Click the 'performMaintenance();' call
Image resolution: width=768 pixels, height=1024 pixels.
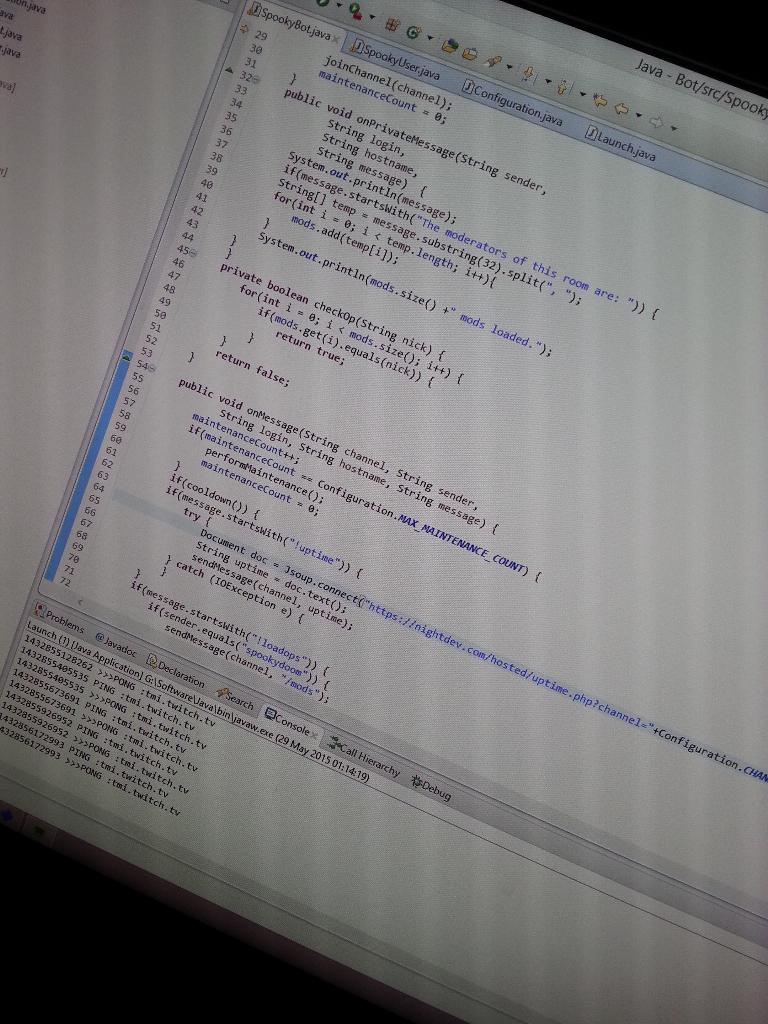(x=264, y=473)
